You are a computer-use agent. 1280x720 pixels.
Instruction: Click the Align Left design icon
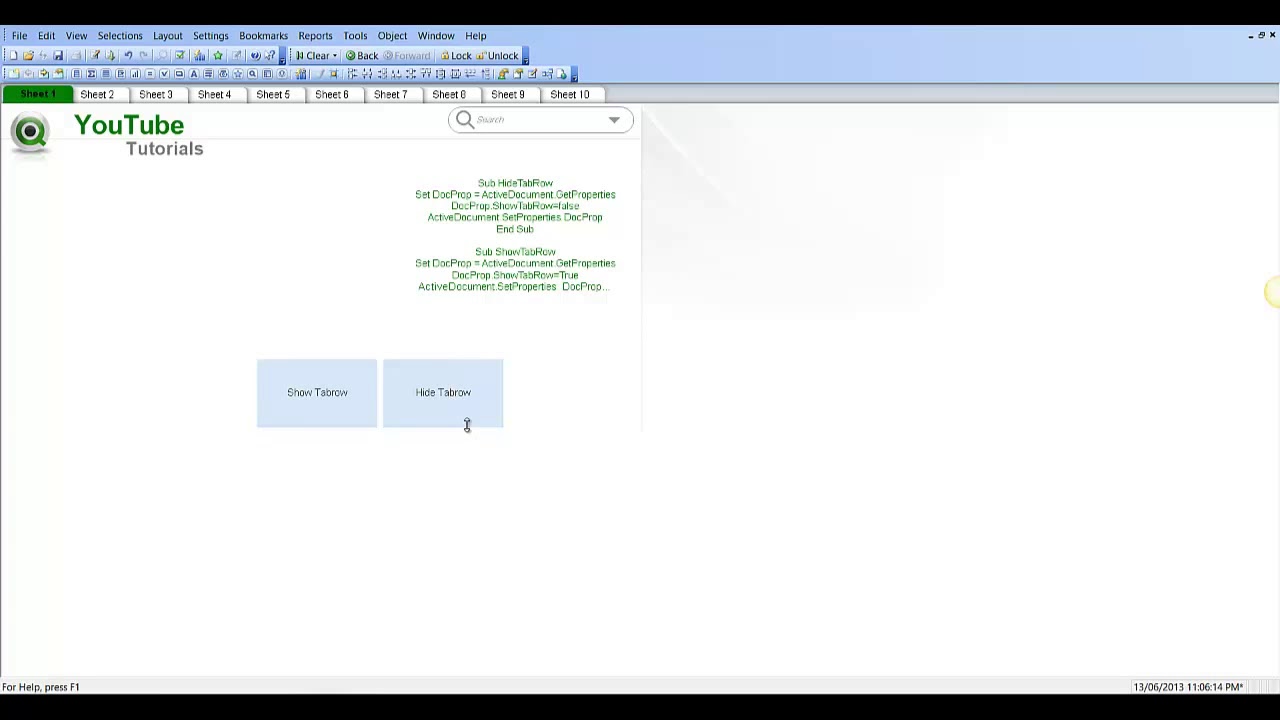click(353, 74)
